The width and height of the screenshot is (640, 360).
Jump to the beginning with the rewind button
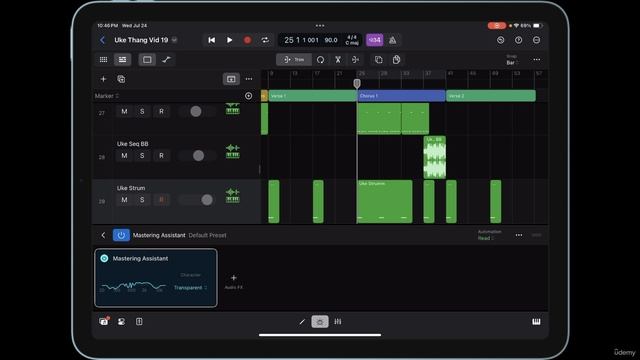(x=211, y=40)
